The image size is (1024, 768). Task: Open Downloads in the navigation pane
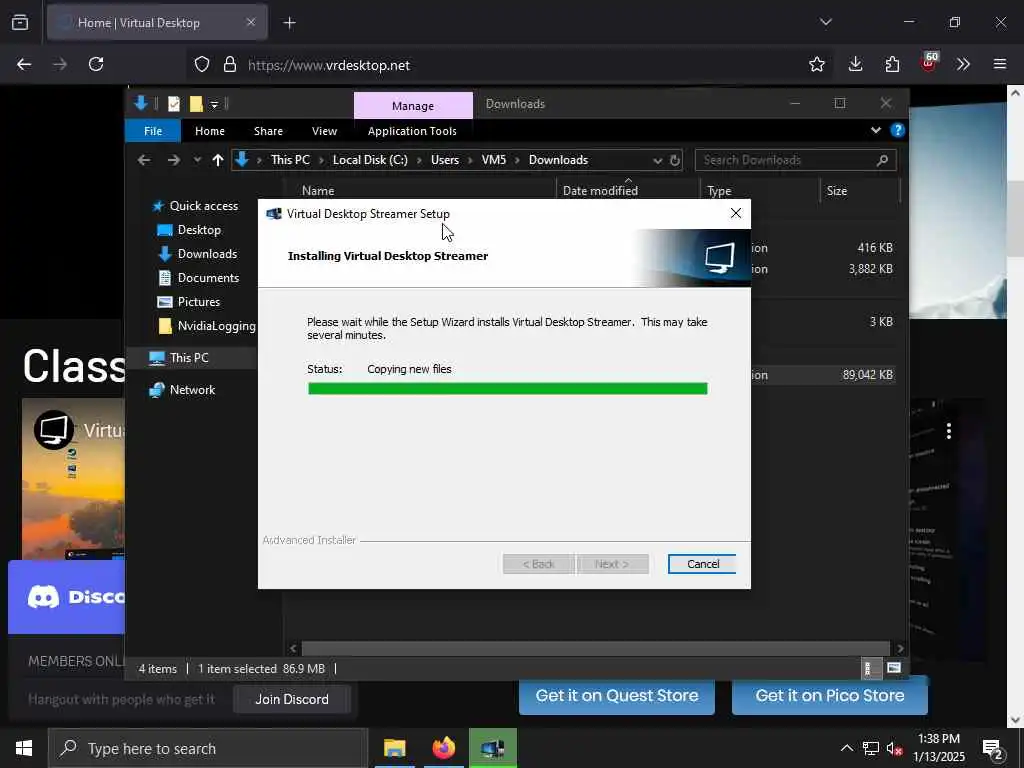(198, 254)
